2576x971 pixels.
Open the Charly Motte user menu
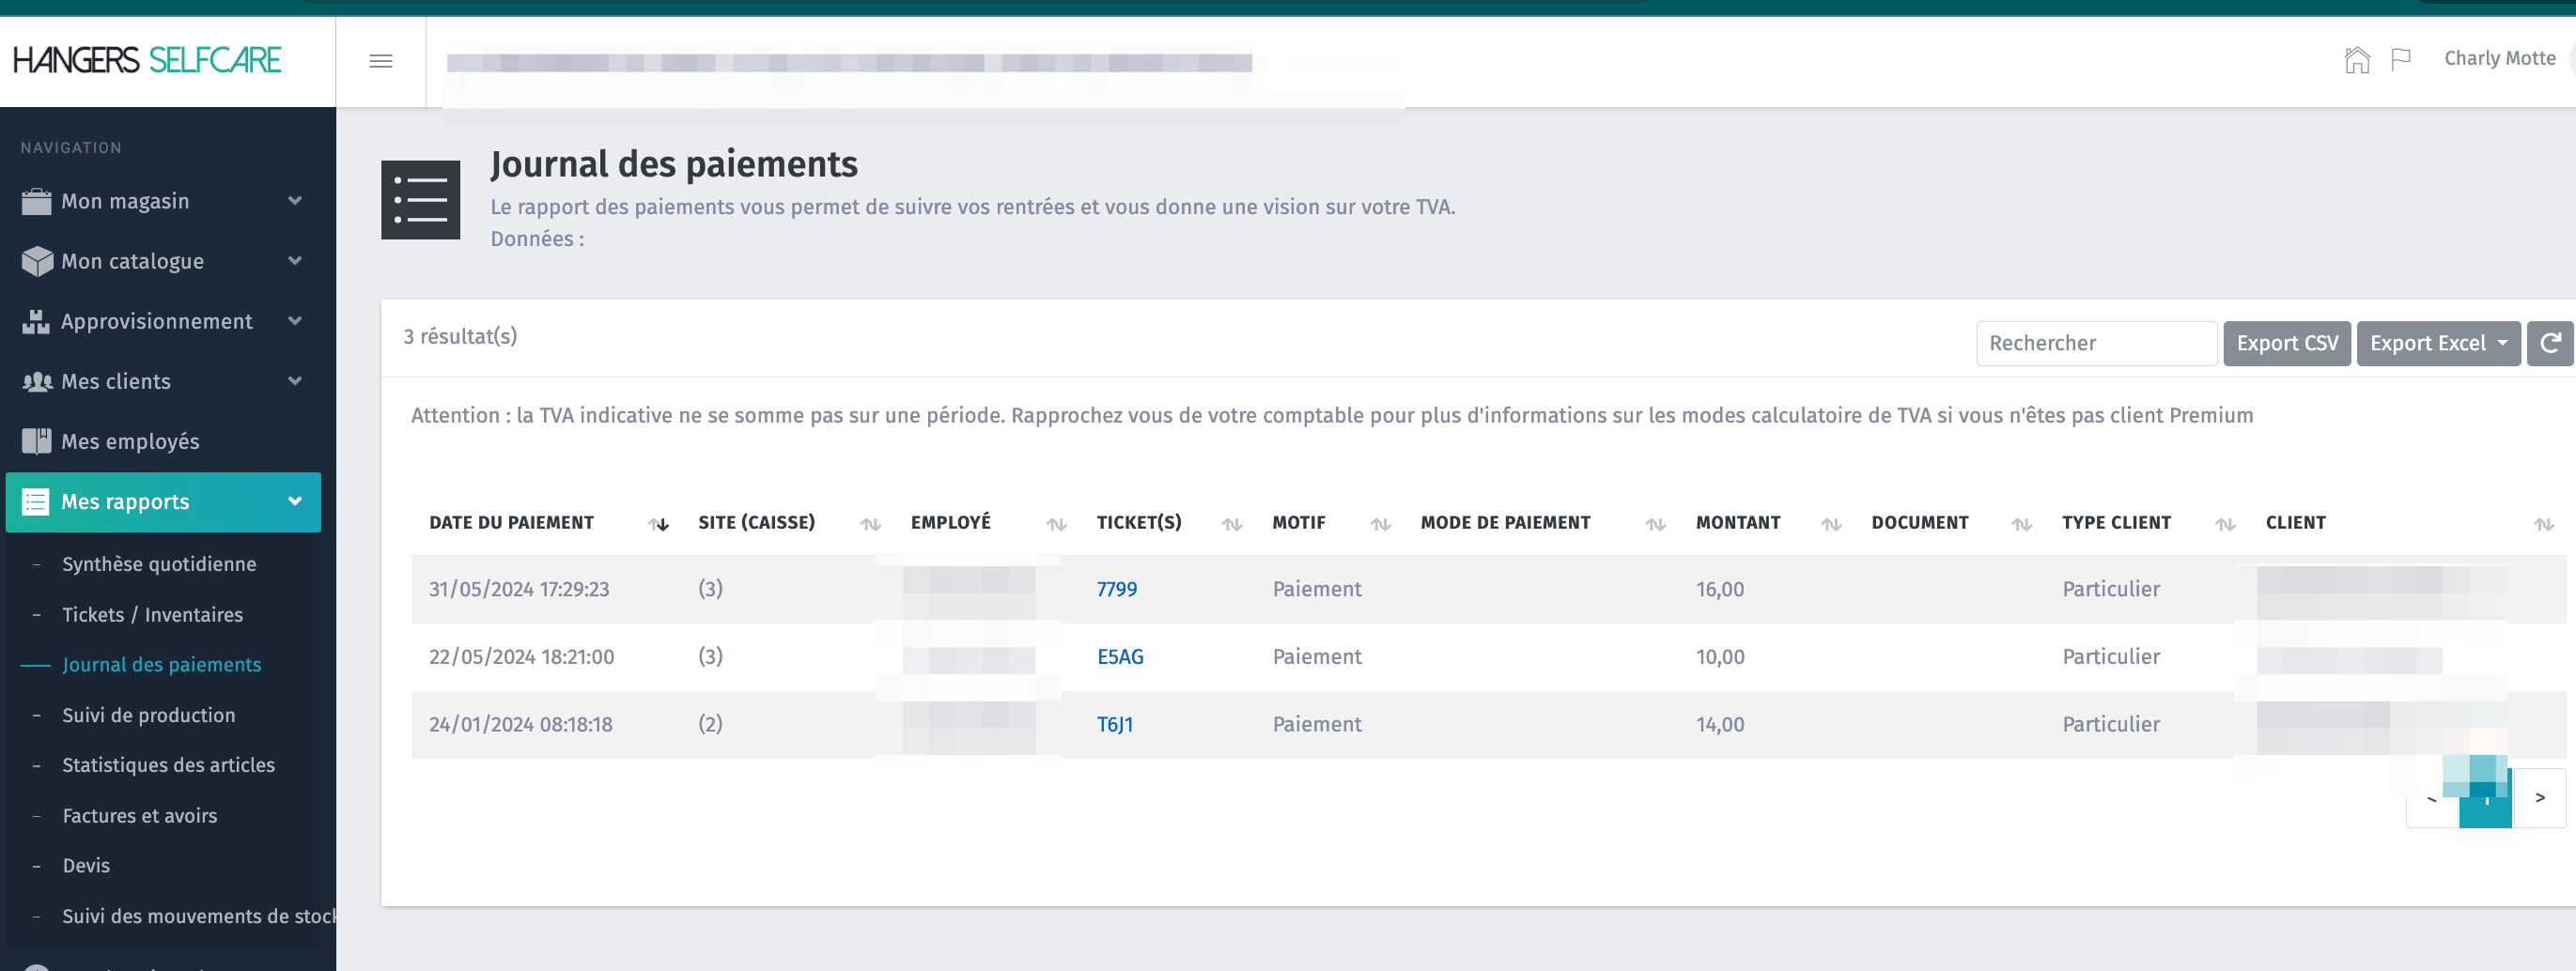(x=2499, y=59)
